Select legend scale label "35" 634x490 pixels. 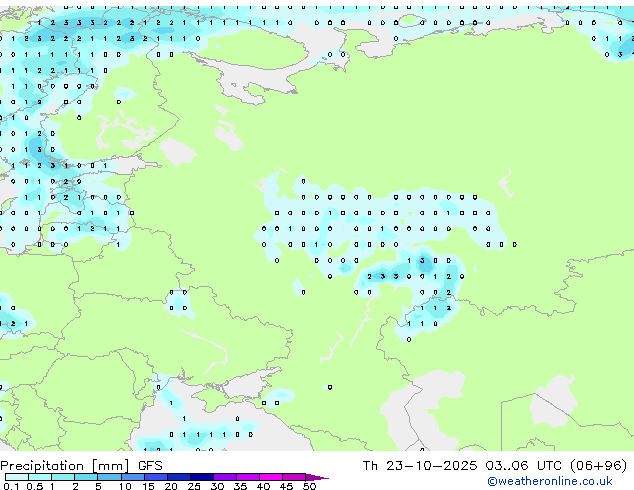pyautogui.click(x=240, y=486)
